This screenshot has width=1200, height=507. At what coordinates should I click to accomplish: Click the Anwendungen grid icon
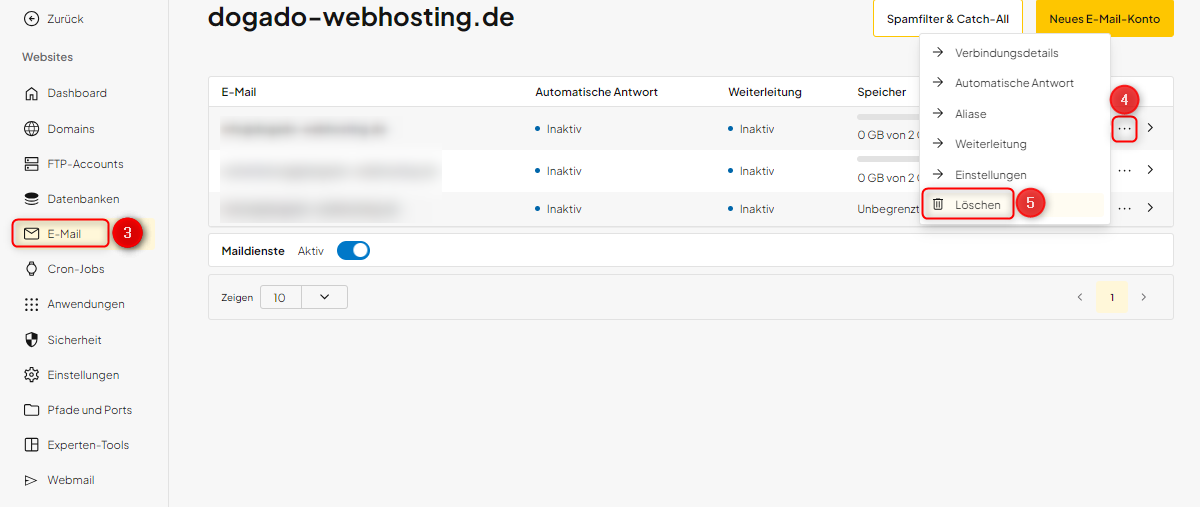(x=31, y=304)
